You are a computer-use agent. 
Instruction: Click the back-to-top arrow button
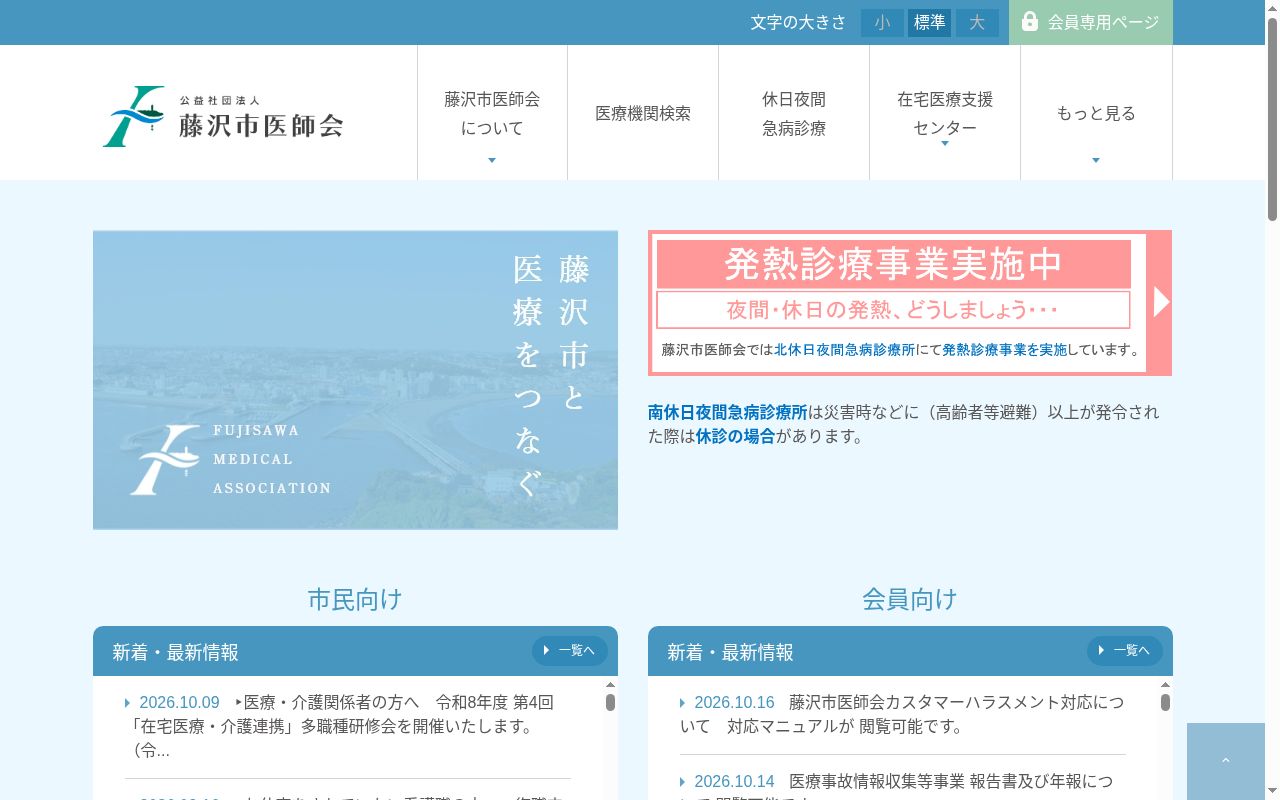point(1226,761)
